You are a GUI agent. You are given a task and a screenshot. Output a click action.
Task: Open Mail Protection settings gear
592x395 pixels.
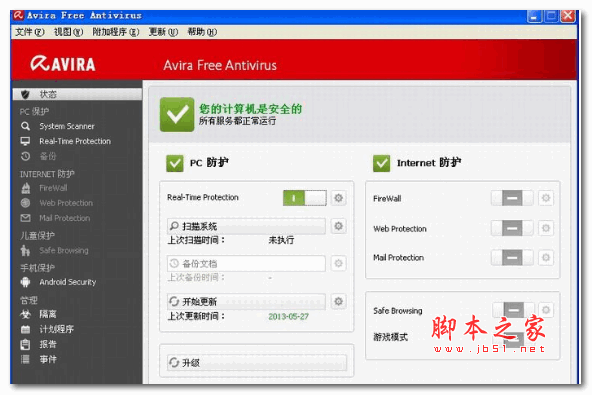[546, 258]
